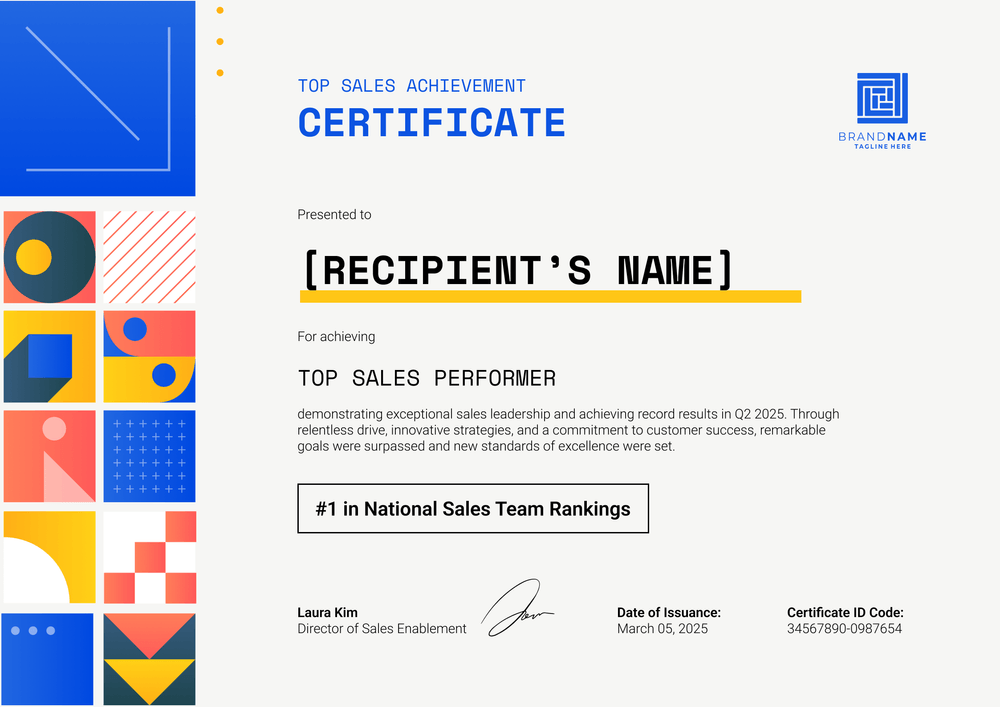Click the layered downward arrows tile

pyautogui.click(x=149, y=657)
